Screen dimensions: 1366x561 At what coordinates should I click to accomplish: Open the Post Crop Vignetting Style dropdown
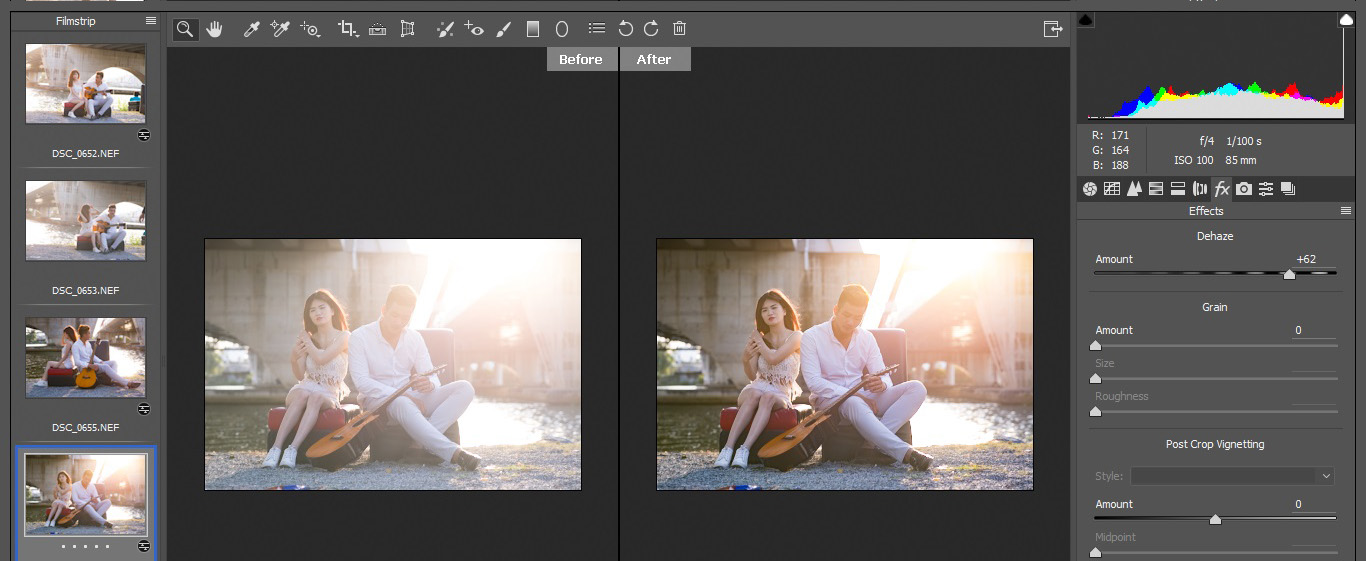(x=1232, y=476)
